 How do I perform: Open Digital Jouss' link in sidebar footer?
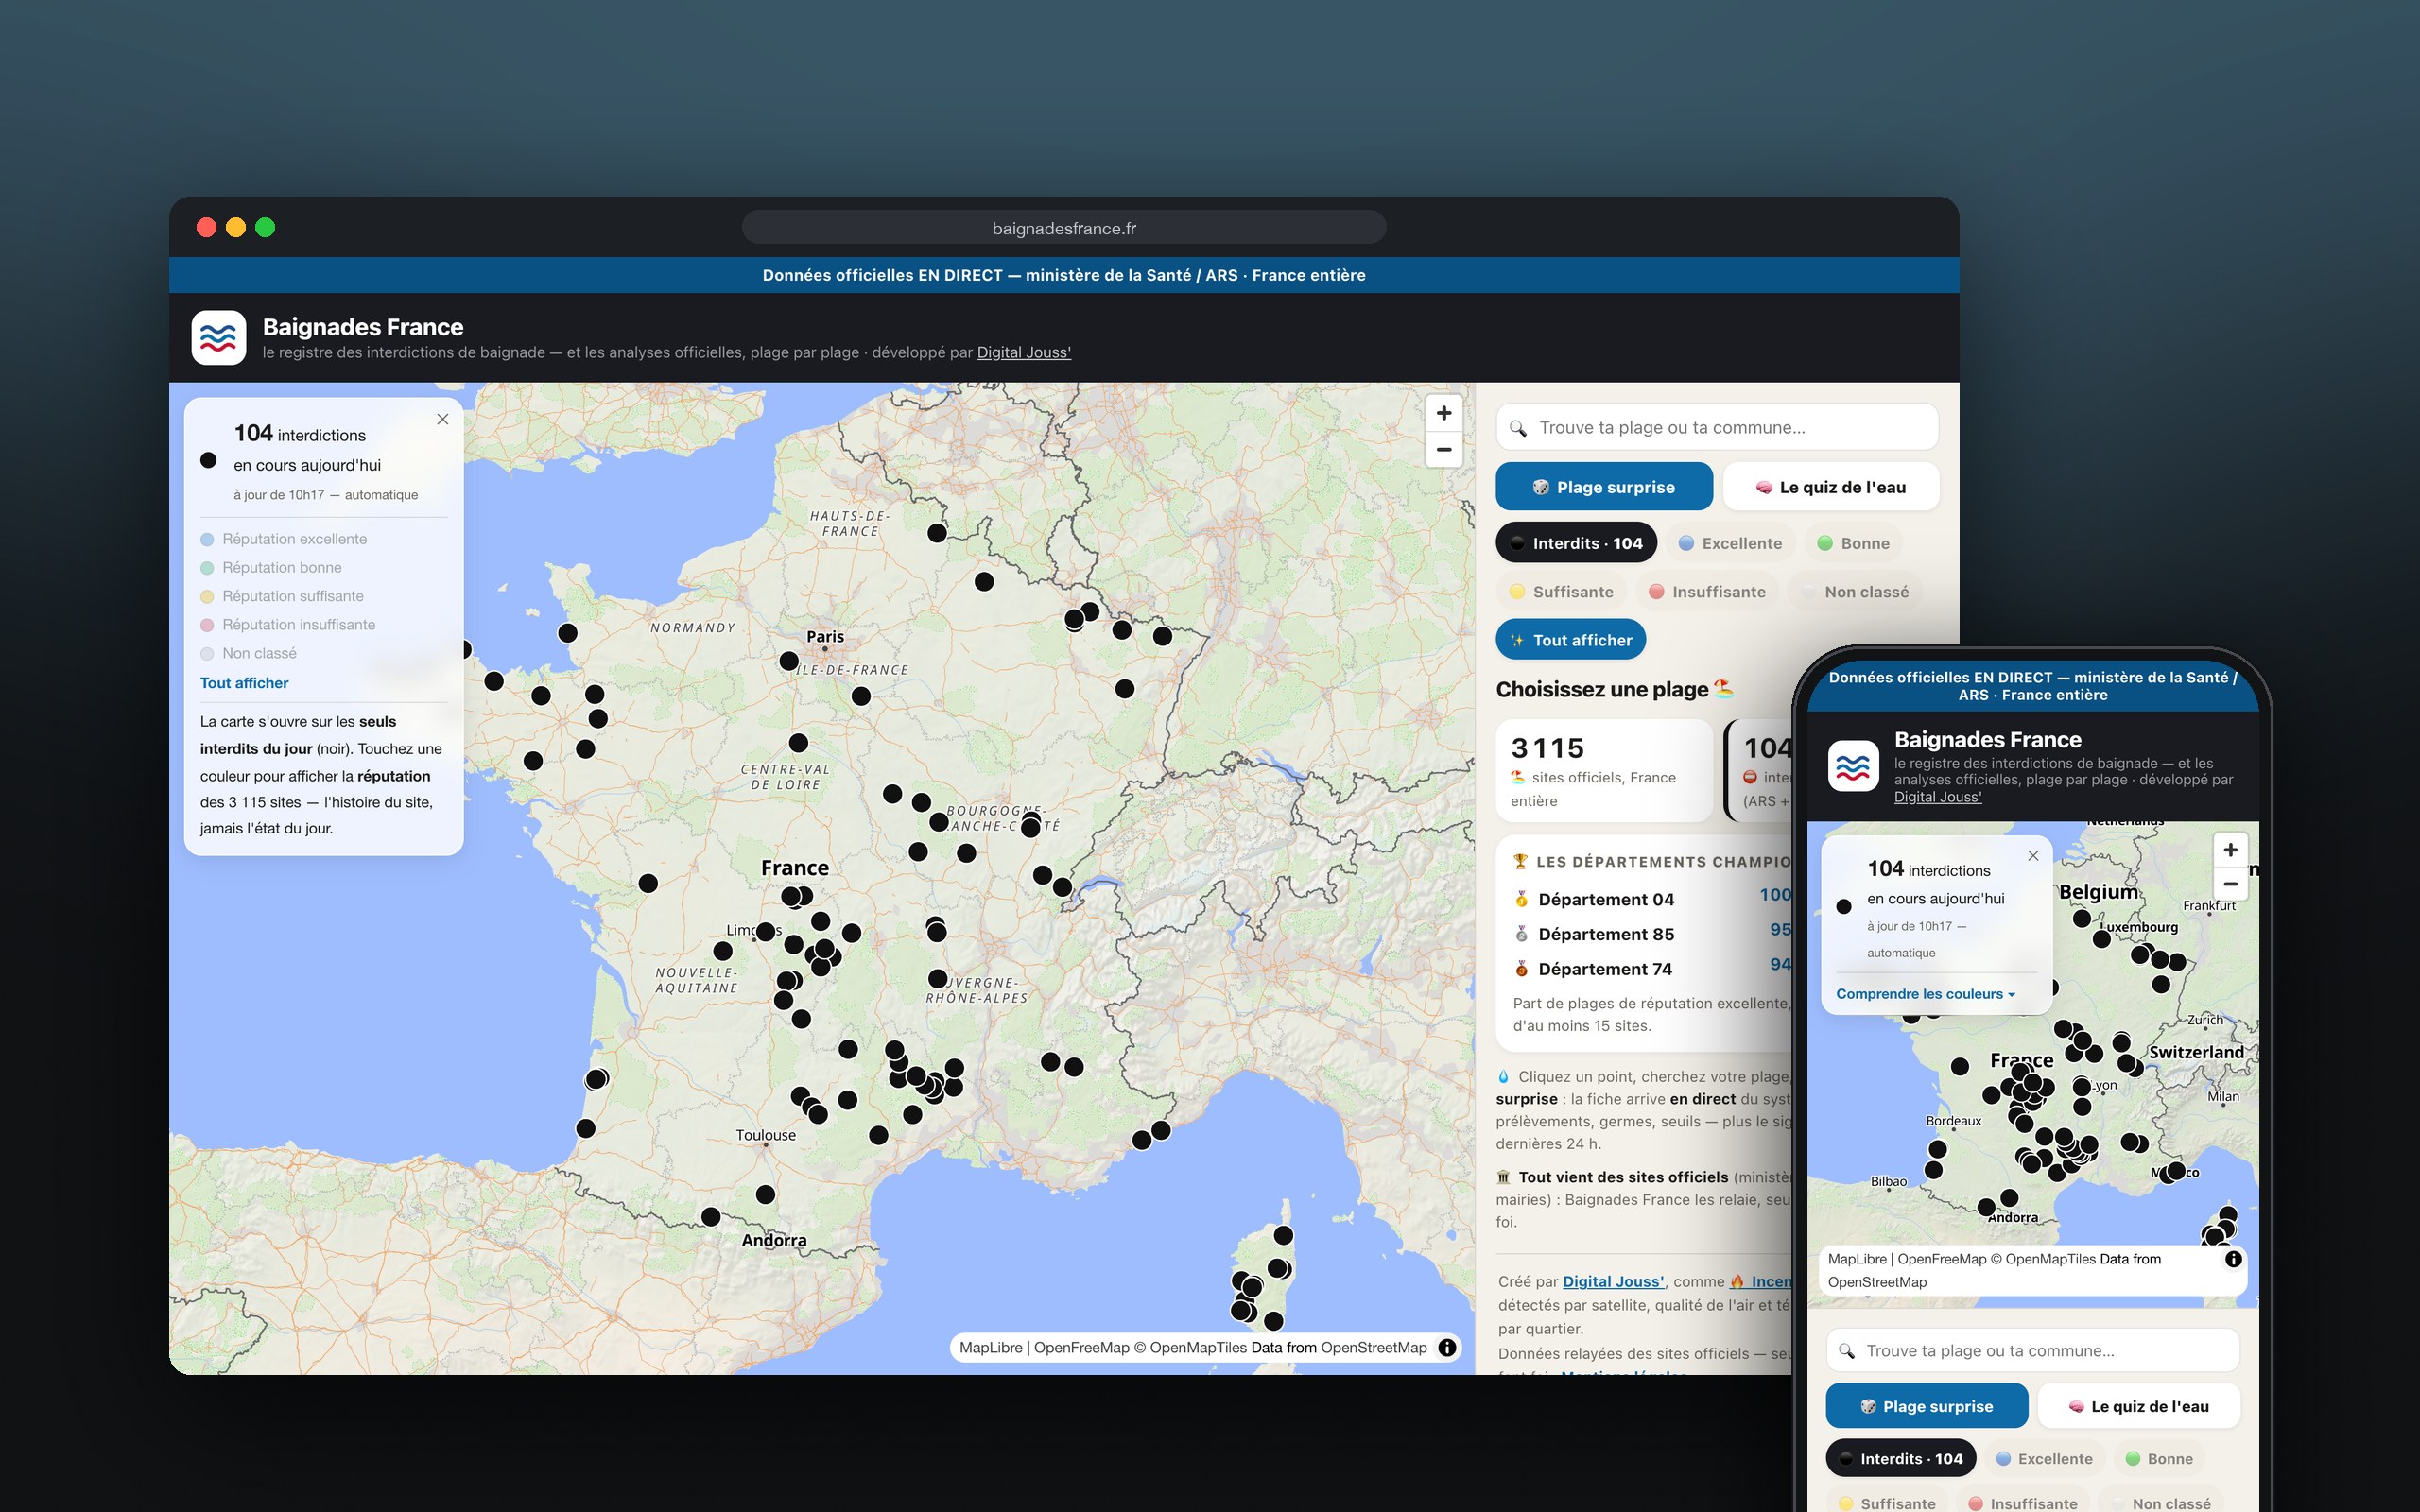(1613, 1281)
